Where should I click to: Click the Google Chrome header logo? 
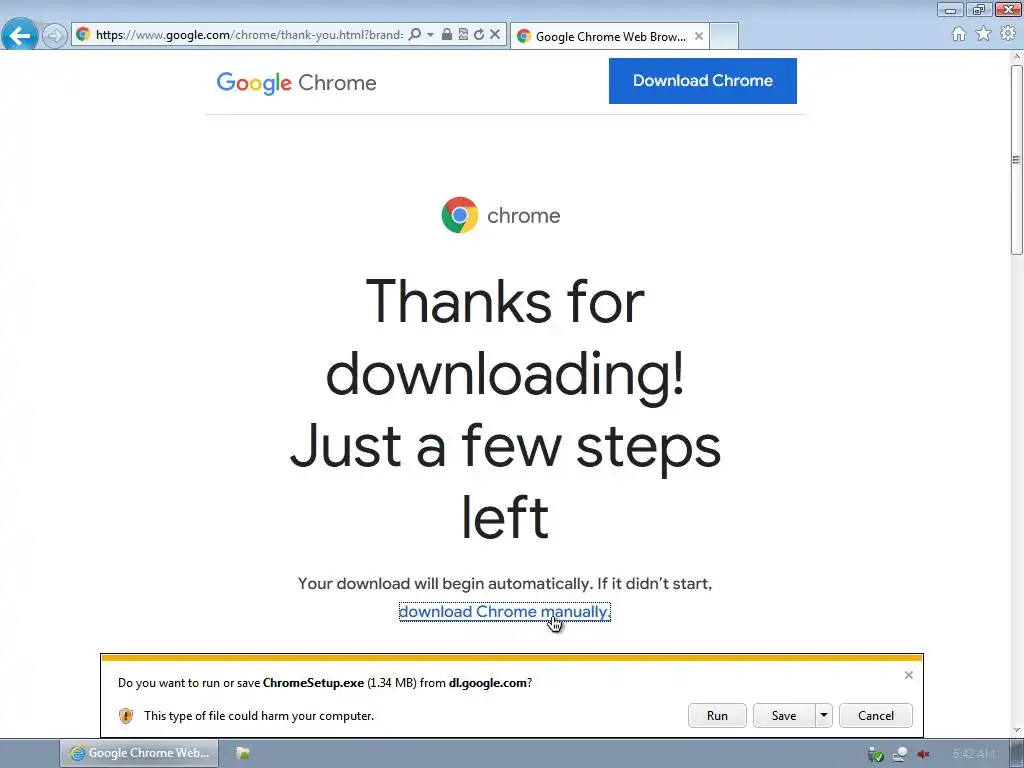pyautogui.click(x=296, y=83)
